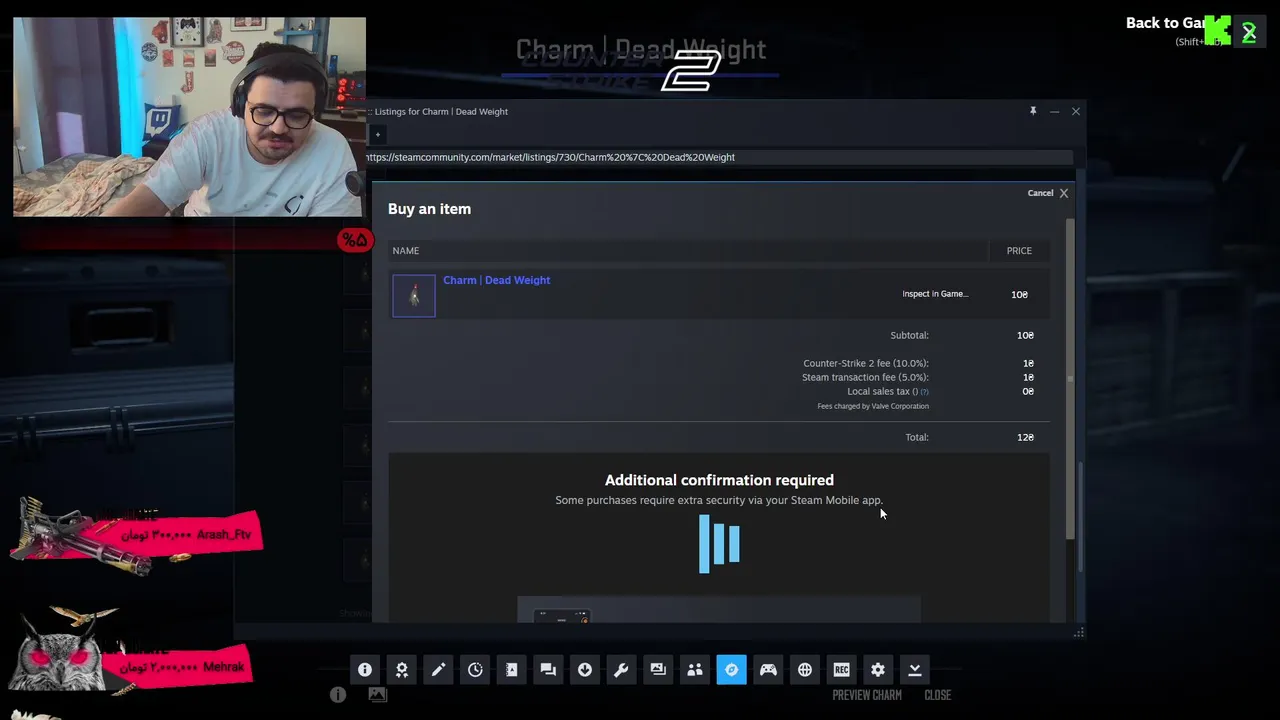Click Back to Game at top right

[x=1166, y=23]
